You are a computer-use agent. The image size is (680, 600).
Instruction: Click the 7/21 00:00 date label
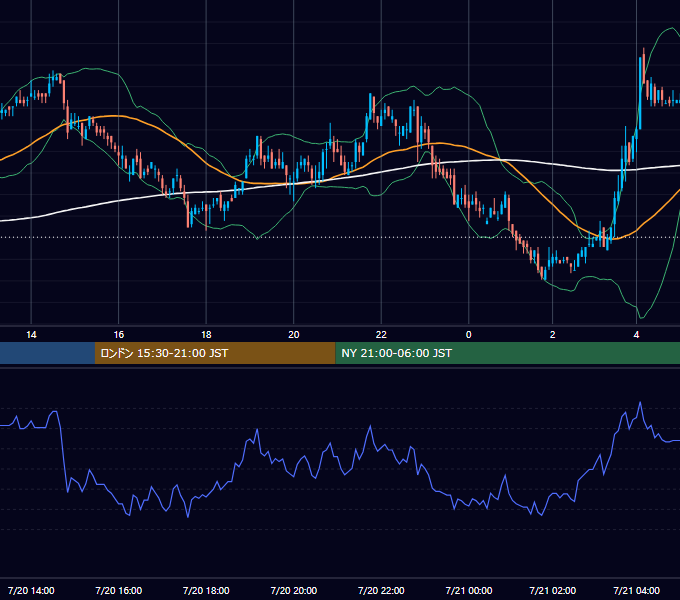click(469, 590)
